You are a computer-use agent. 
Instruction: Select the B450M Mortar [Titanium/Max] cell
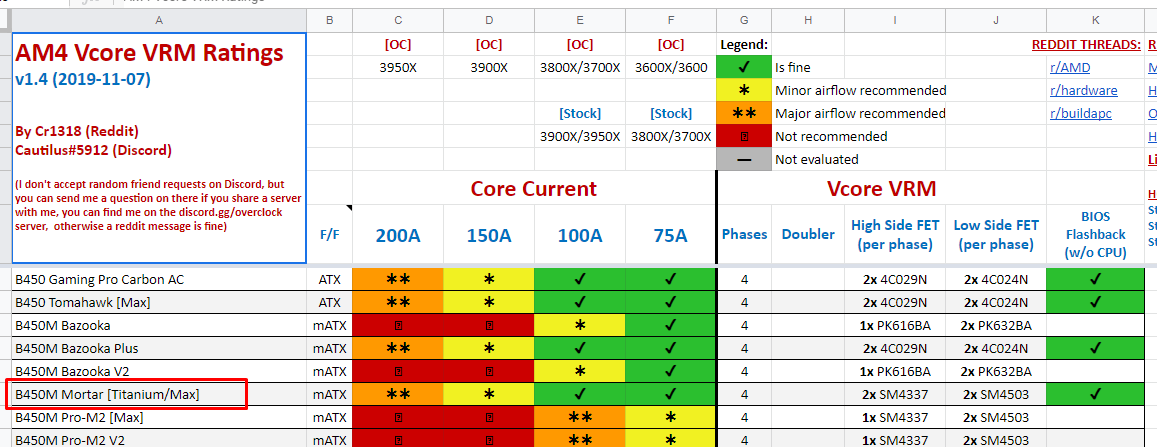coord(159,395)
